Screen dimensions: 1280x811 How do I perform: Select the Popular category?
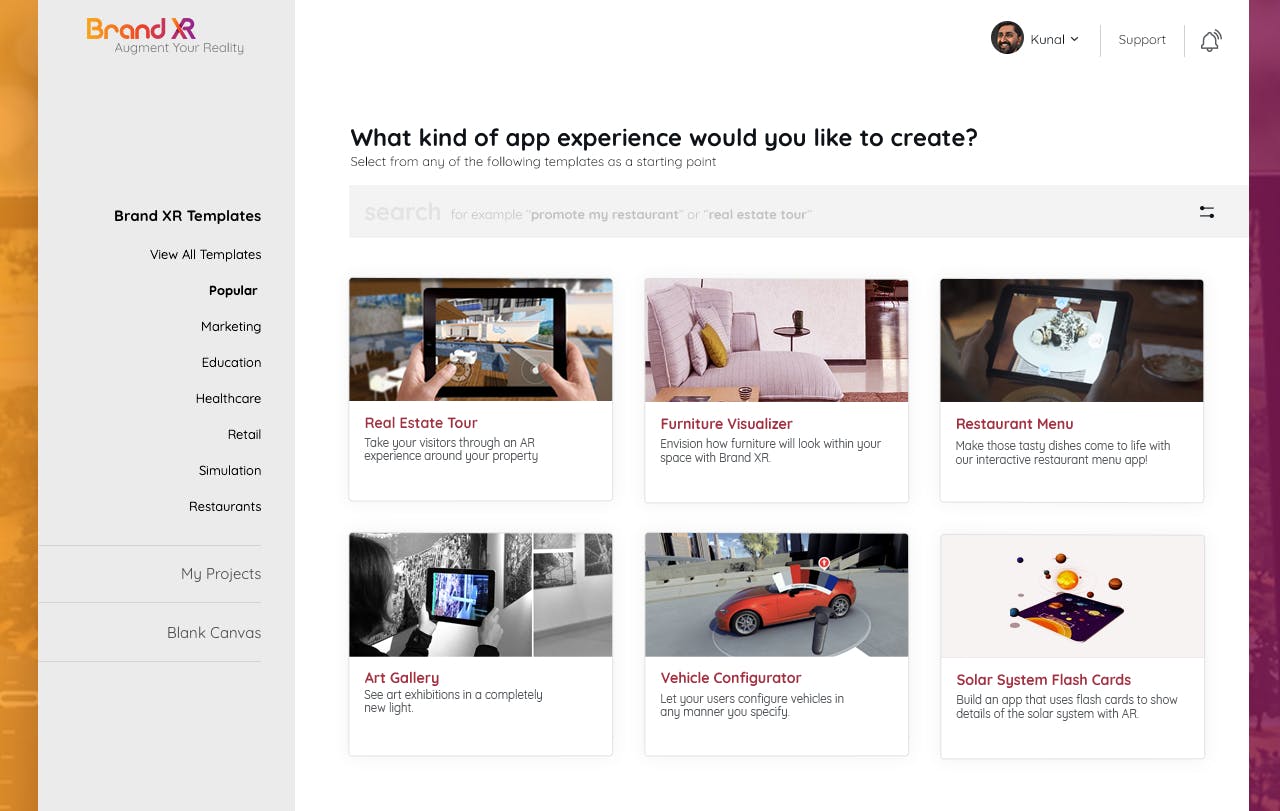[x=233, y=291]
